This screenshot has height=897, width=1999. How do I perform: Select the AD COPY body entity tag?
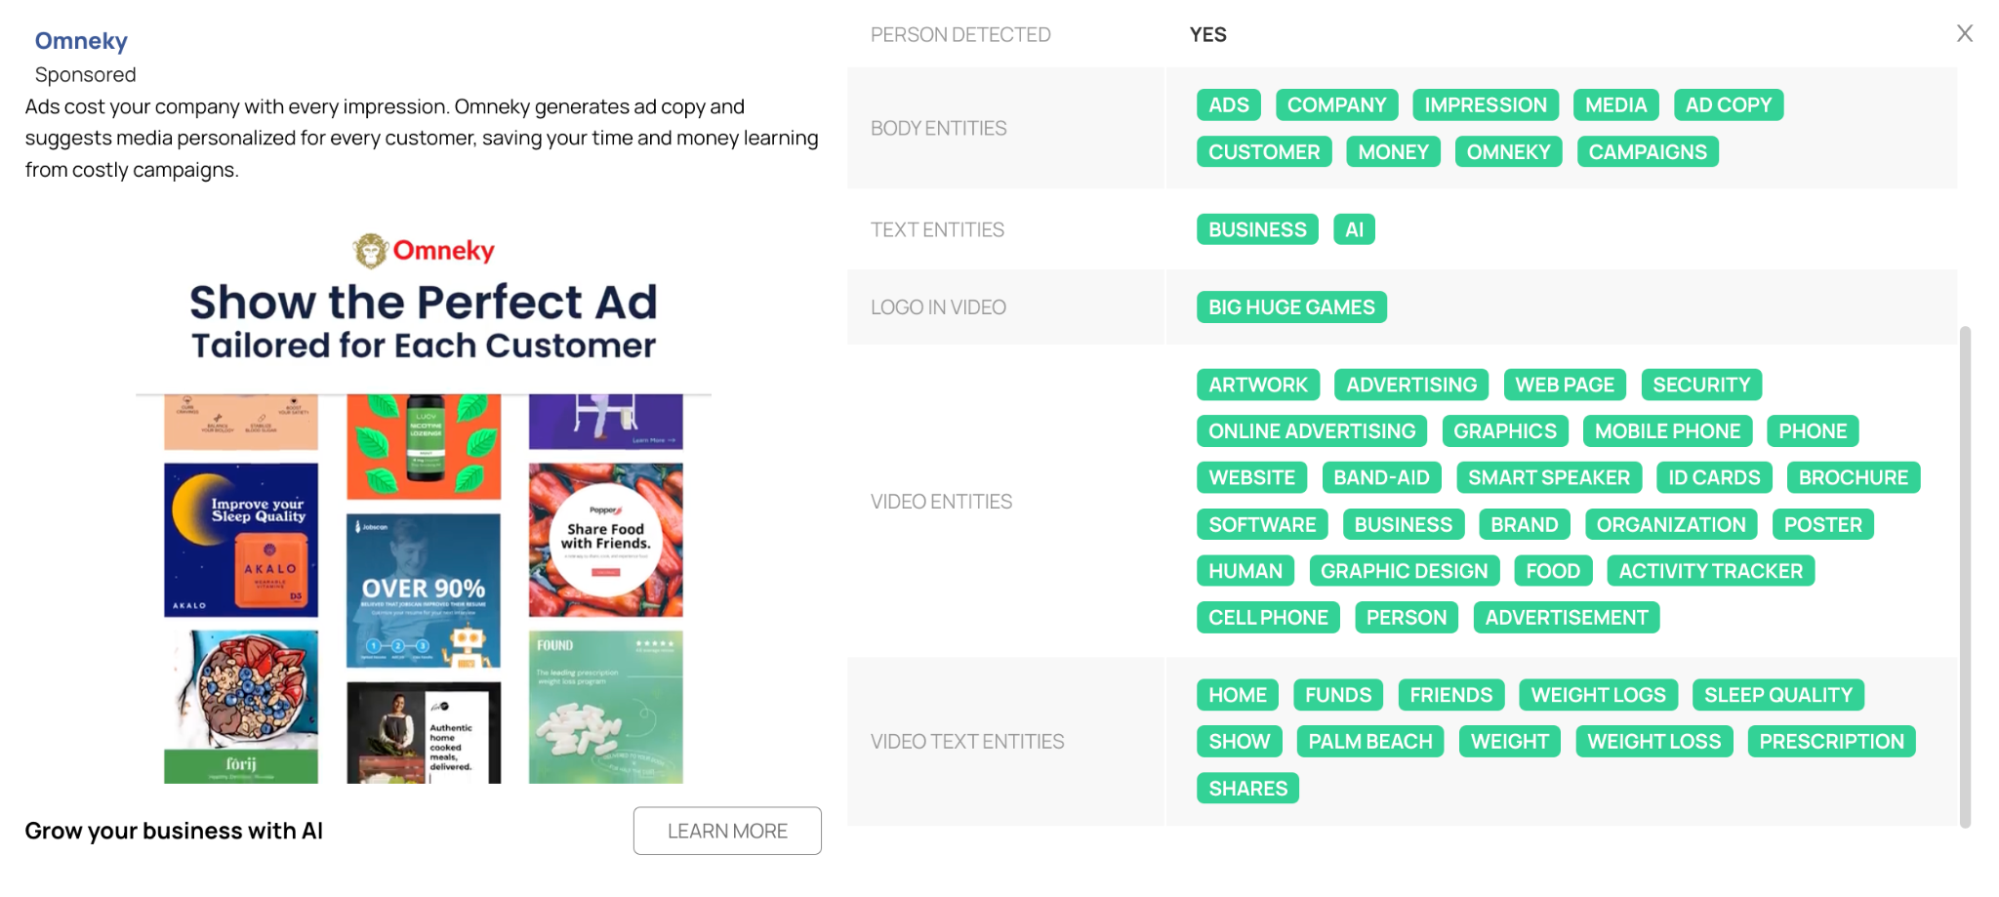[x=1727, y=105]
